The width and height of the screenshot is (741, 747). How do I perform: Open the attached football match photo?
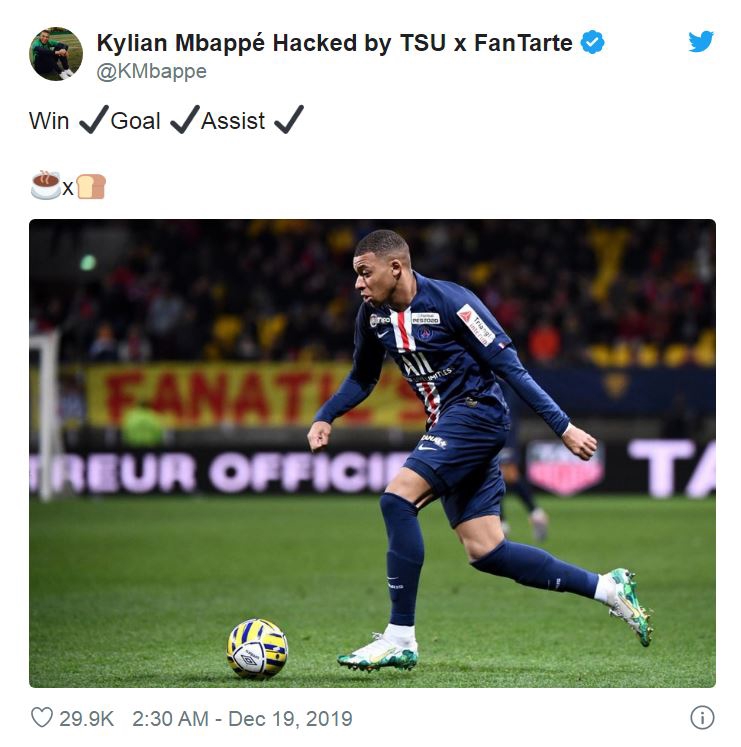pos(372,453)
